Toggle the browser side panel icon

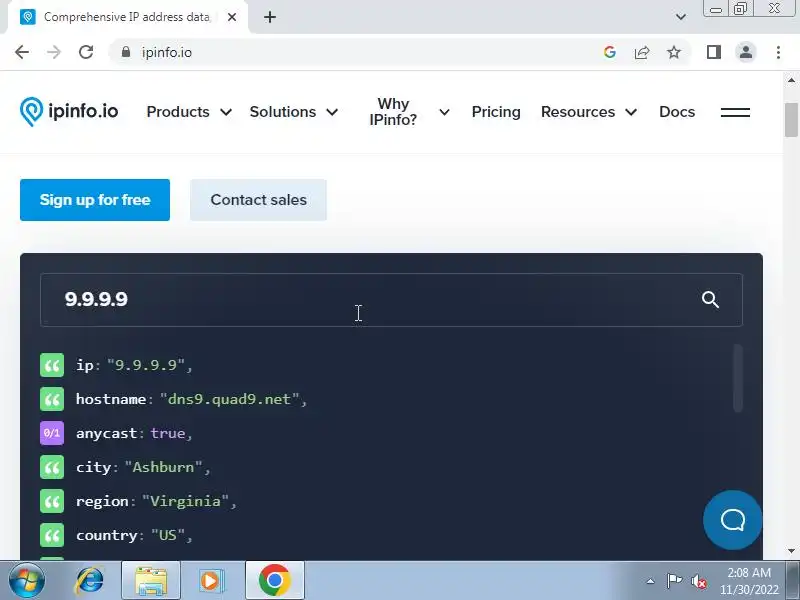[x=714, y=52]
